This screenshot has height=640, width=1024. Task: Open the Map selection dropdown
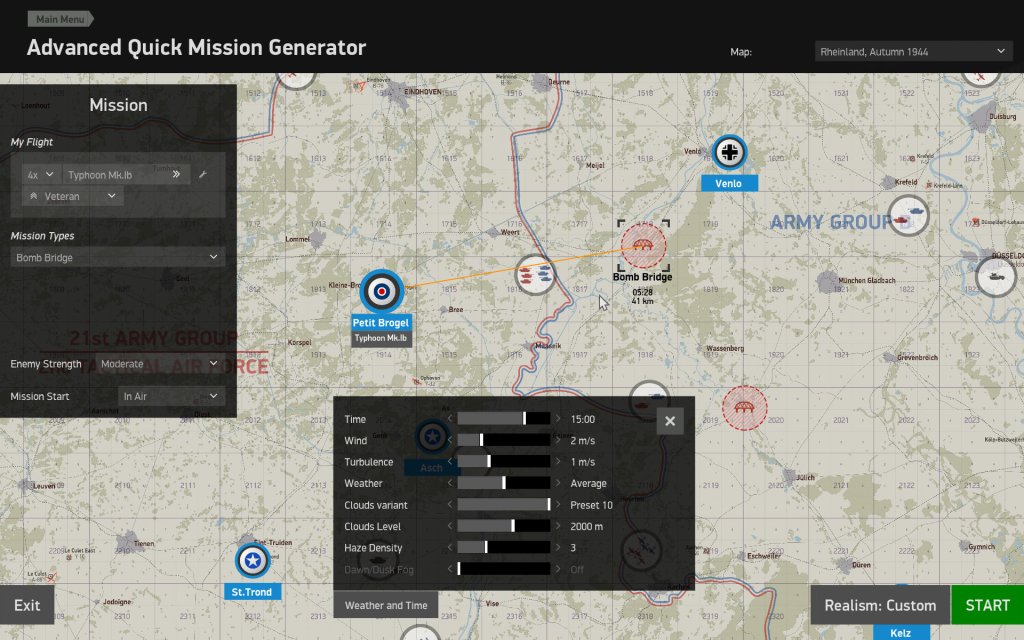[914, 52]
